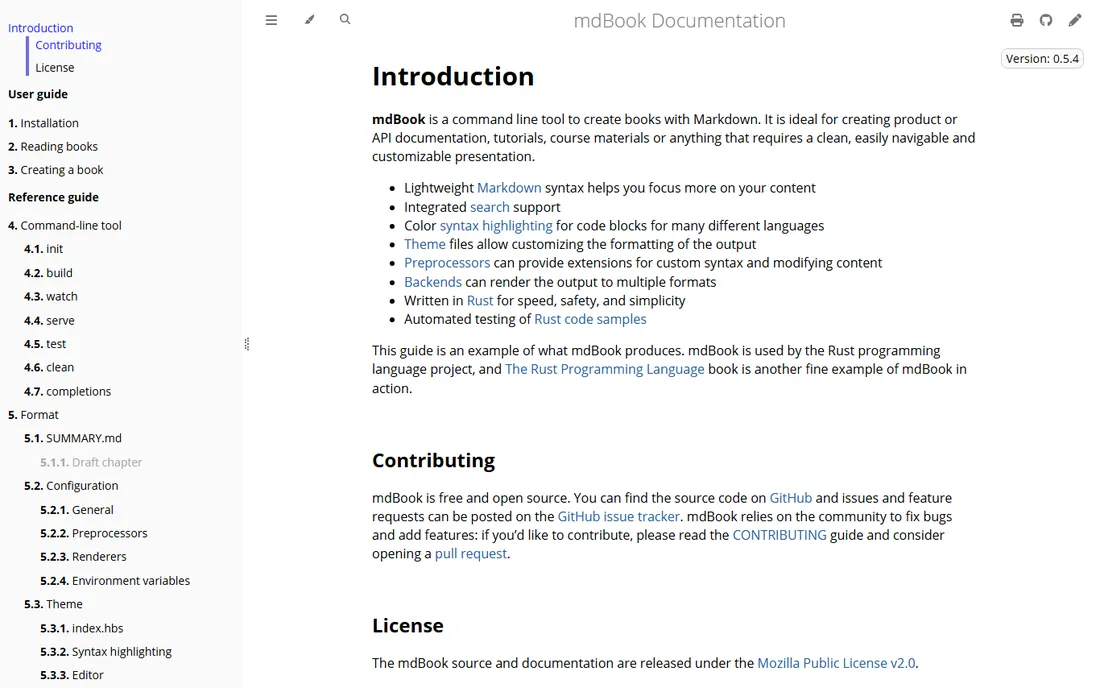Viewport: 1100px width, 688px height.
Task: Open 4.2. build page
Action: (48, 273)
